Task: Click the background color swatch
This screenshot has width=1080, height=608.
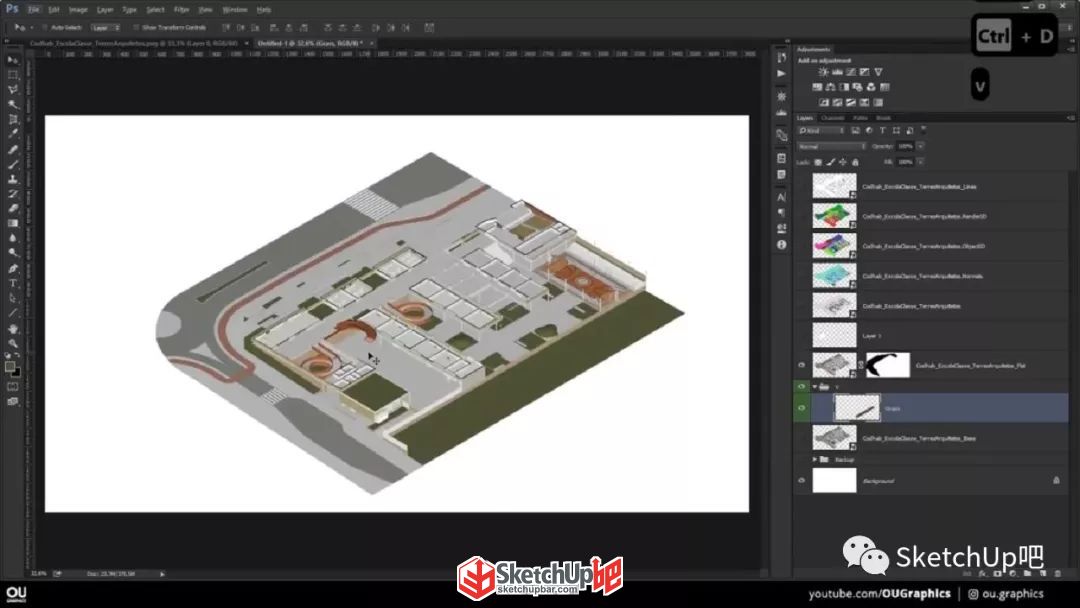Action: 17,373
